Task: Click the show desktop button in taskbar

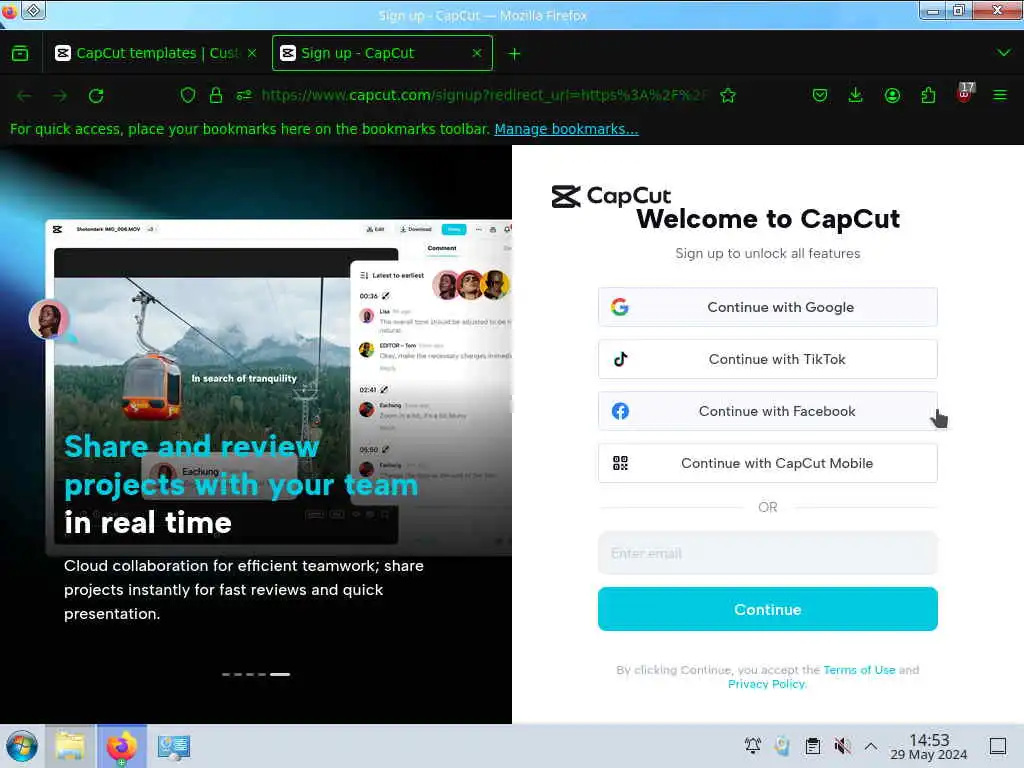Action: coord(998,746)
